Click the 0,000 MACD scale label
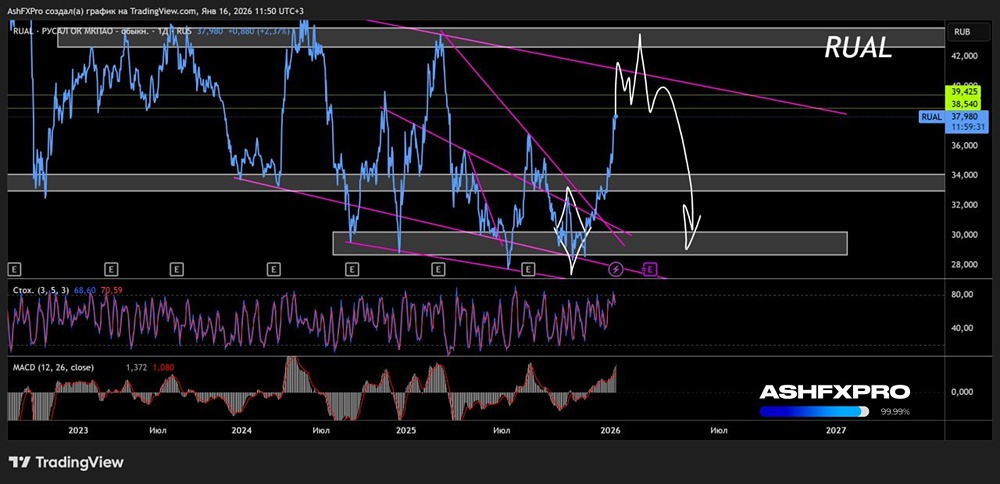This screenshot has height=484, width=1000. [x=961, y=392]
